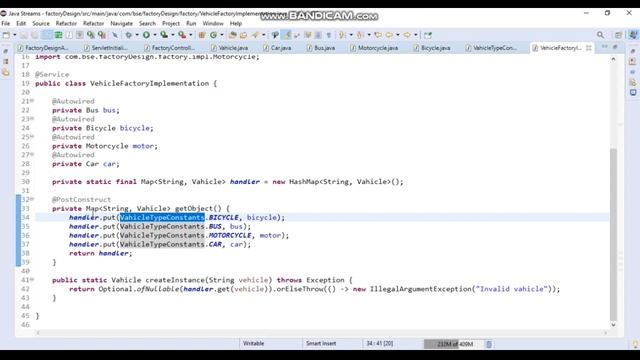
Task: Open the New wizard dropdown arrow
Action: pos(15,35)
